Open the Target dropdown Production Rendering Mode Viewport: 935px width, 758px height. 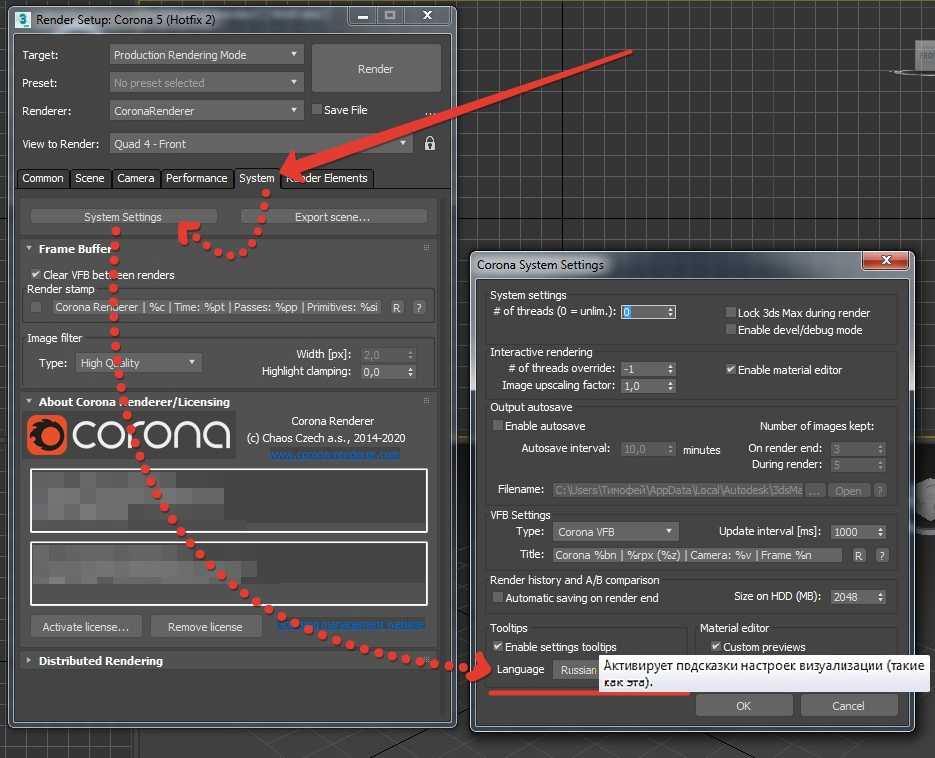pyautogui.click(x=206, y=55)
